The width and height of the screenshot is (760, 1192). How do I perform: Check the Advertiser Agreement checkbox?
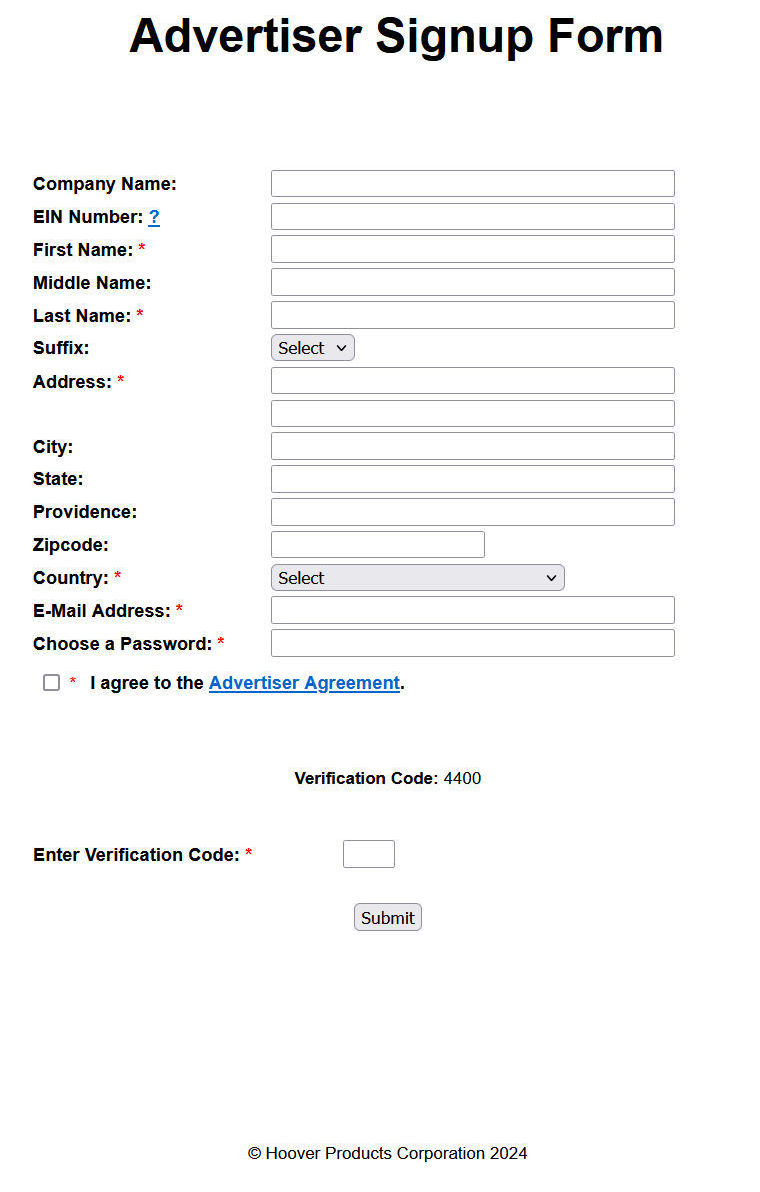(x=52, y=683)
